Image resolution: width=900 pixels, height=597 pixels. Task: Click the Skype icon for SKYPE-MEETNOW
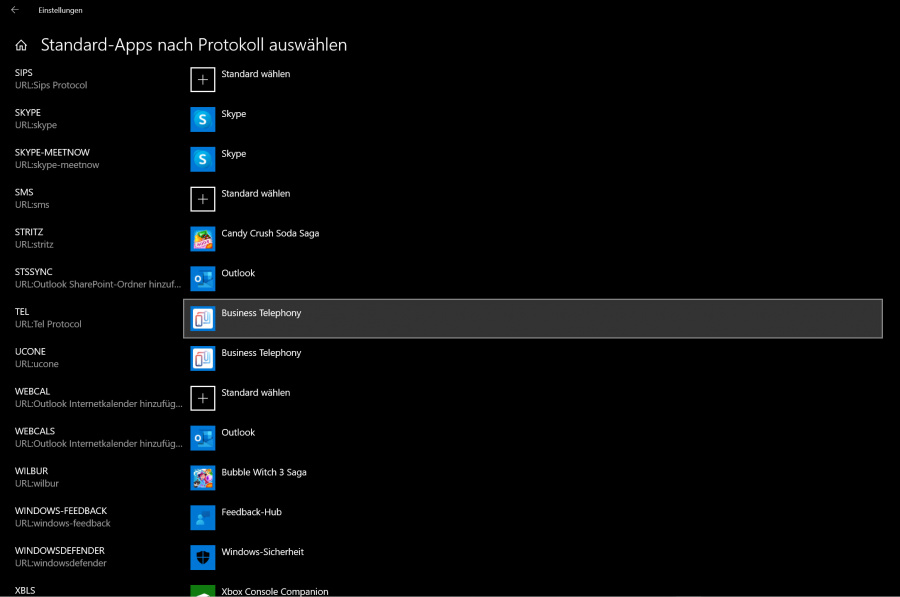(x=203, y=160)
